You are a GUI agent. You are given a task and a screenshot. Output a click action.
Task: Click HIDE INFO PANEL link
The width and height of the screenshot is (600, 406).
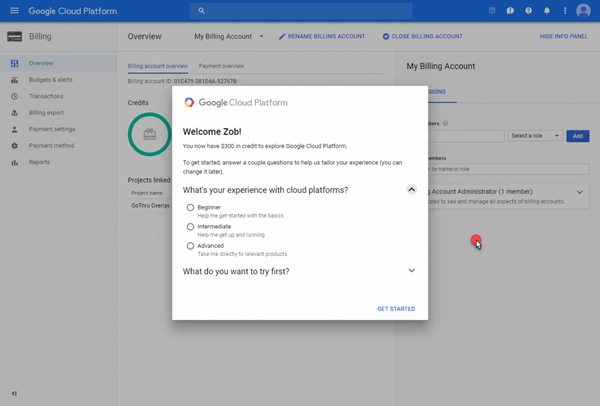click(x=565, y=36)
